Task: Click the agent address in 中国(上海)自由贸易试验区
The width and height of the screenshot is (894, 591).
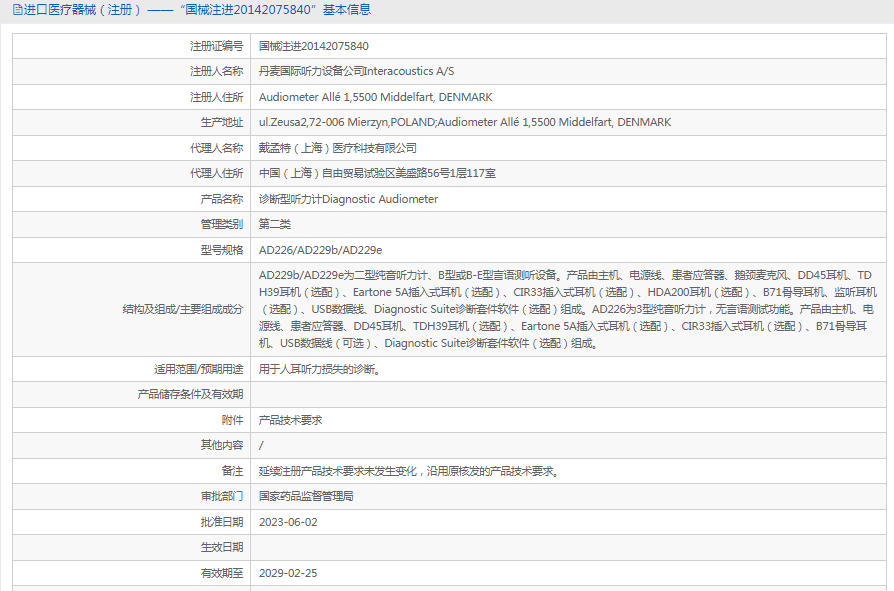Action: 377,173
